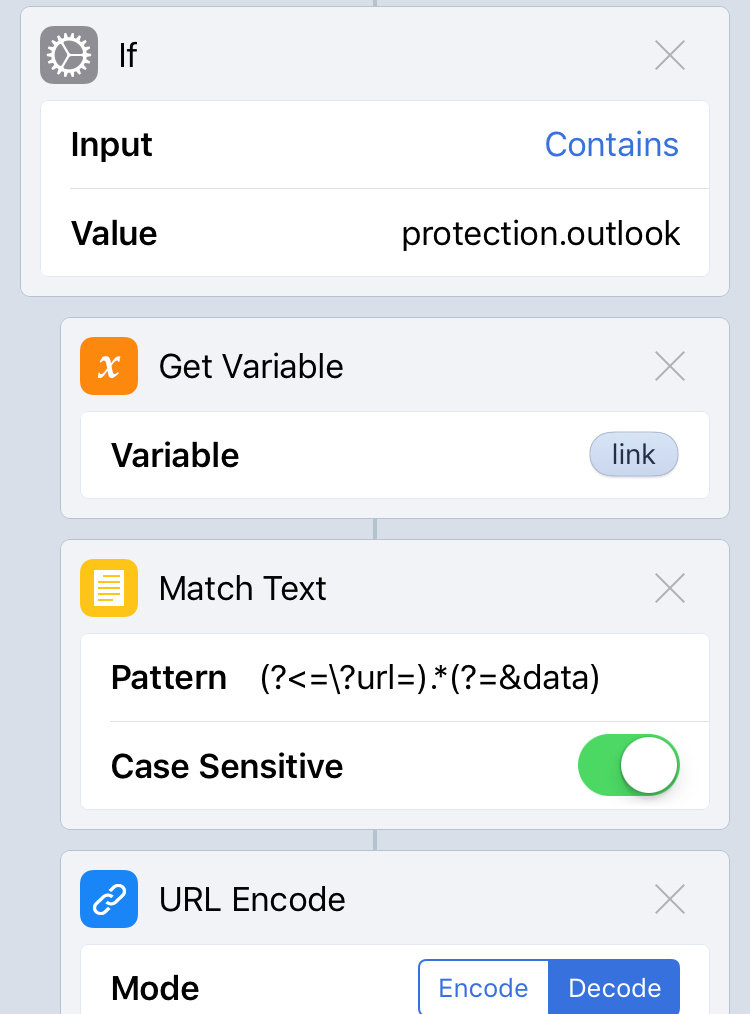750x1014 pixels.
Task: Tap the Match Text action title
Action: pyautogui.click(x=242, y=588)
